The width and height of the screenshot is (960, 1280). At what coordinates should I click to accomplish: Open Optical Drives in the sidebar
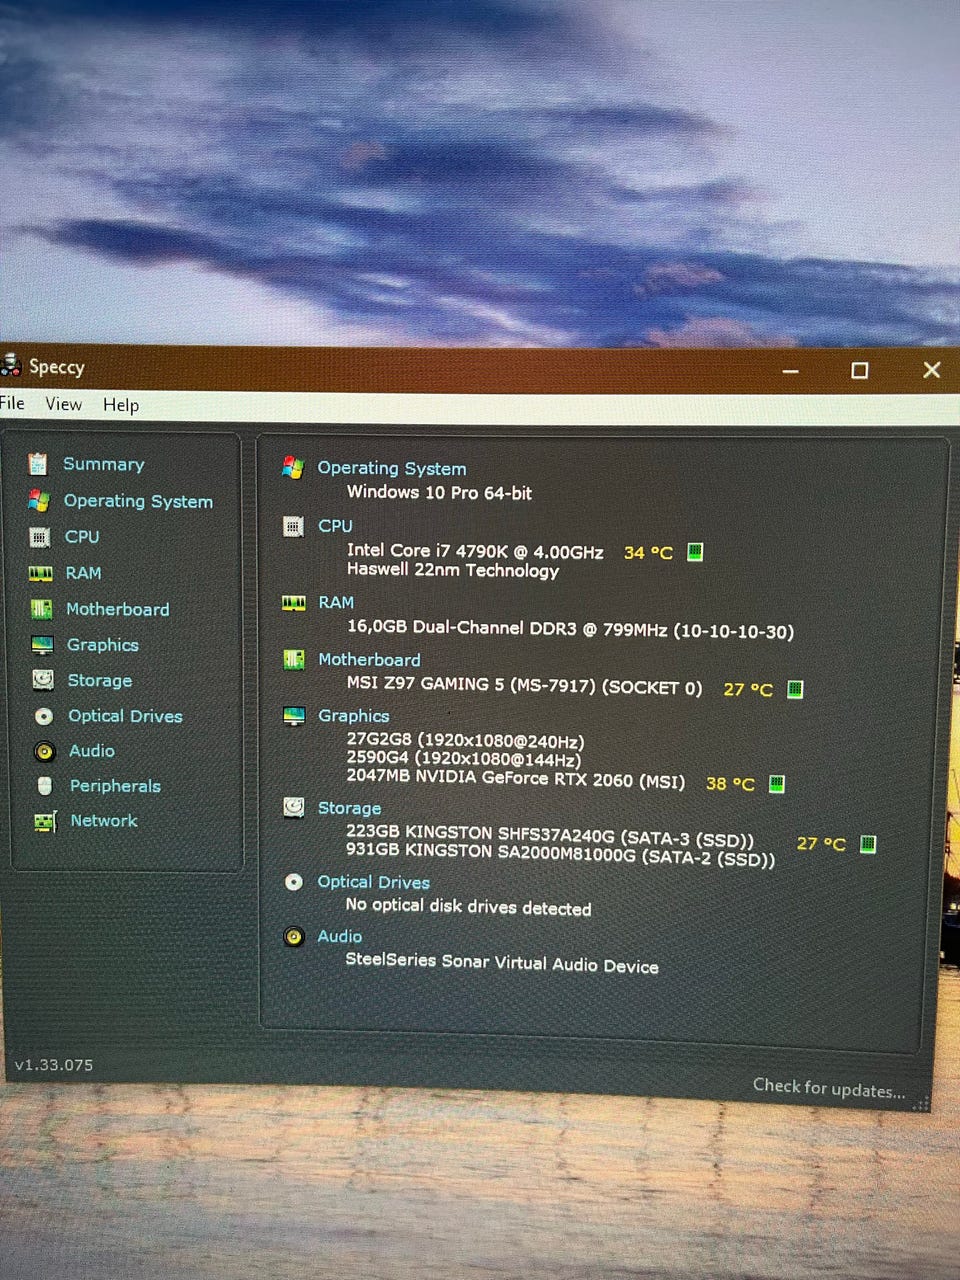coord(125,716)
